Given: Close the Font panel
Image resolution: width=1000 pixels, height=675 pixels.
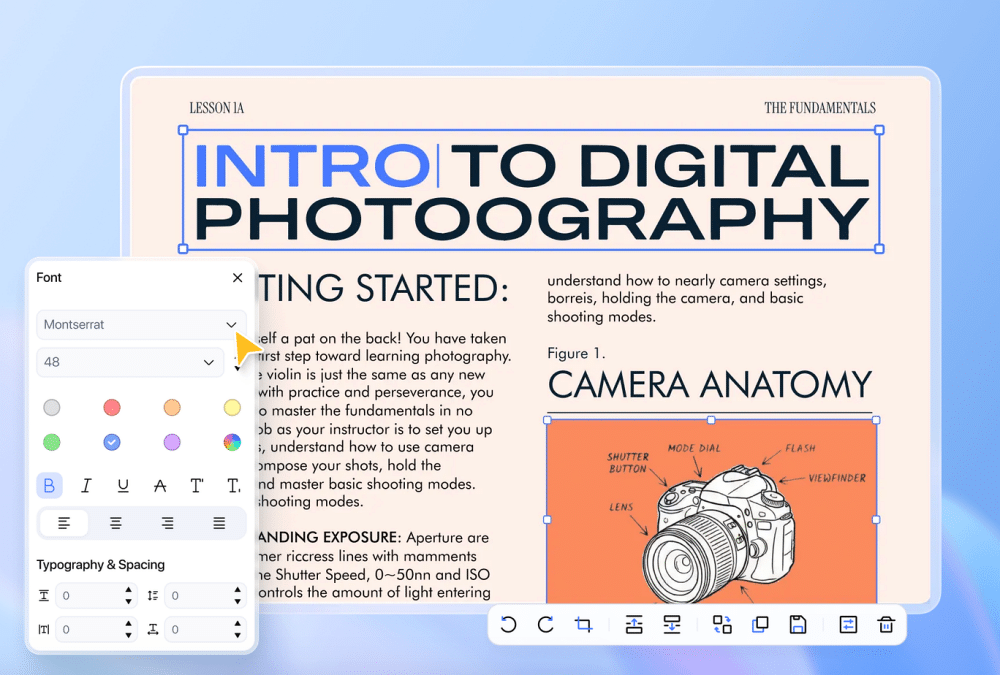Looking at the screenshot, I should coord(237,278).
